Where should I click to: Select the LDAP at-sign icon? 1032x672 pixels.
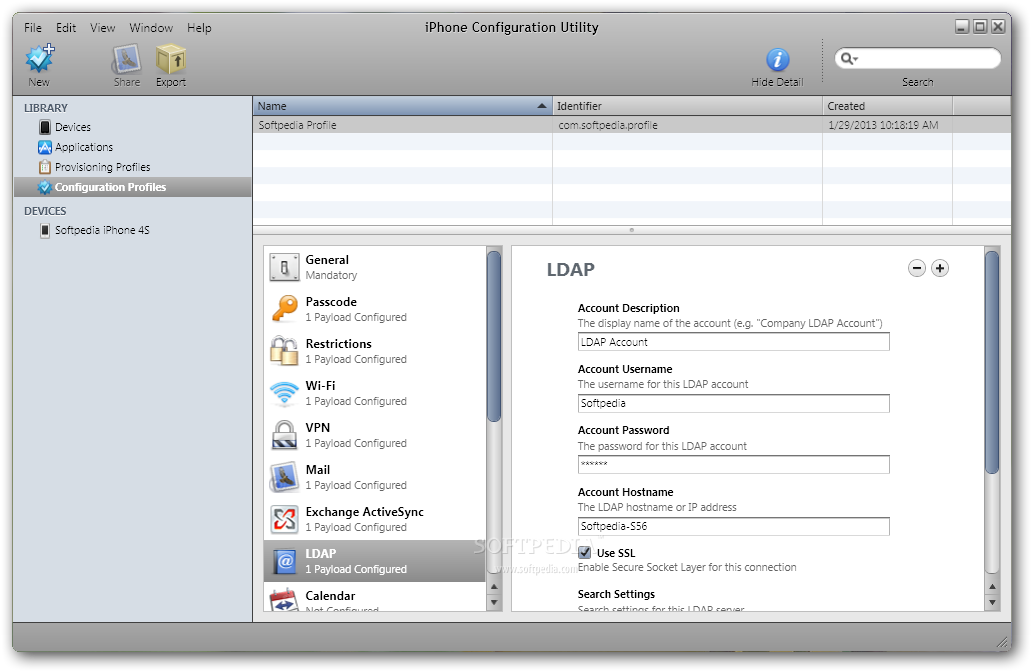[x=284, y=561]
